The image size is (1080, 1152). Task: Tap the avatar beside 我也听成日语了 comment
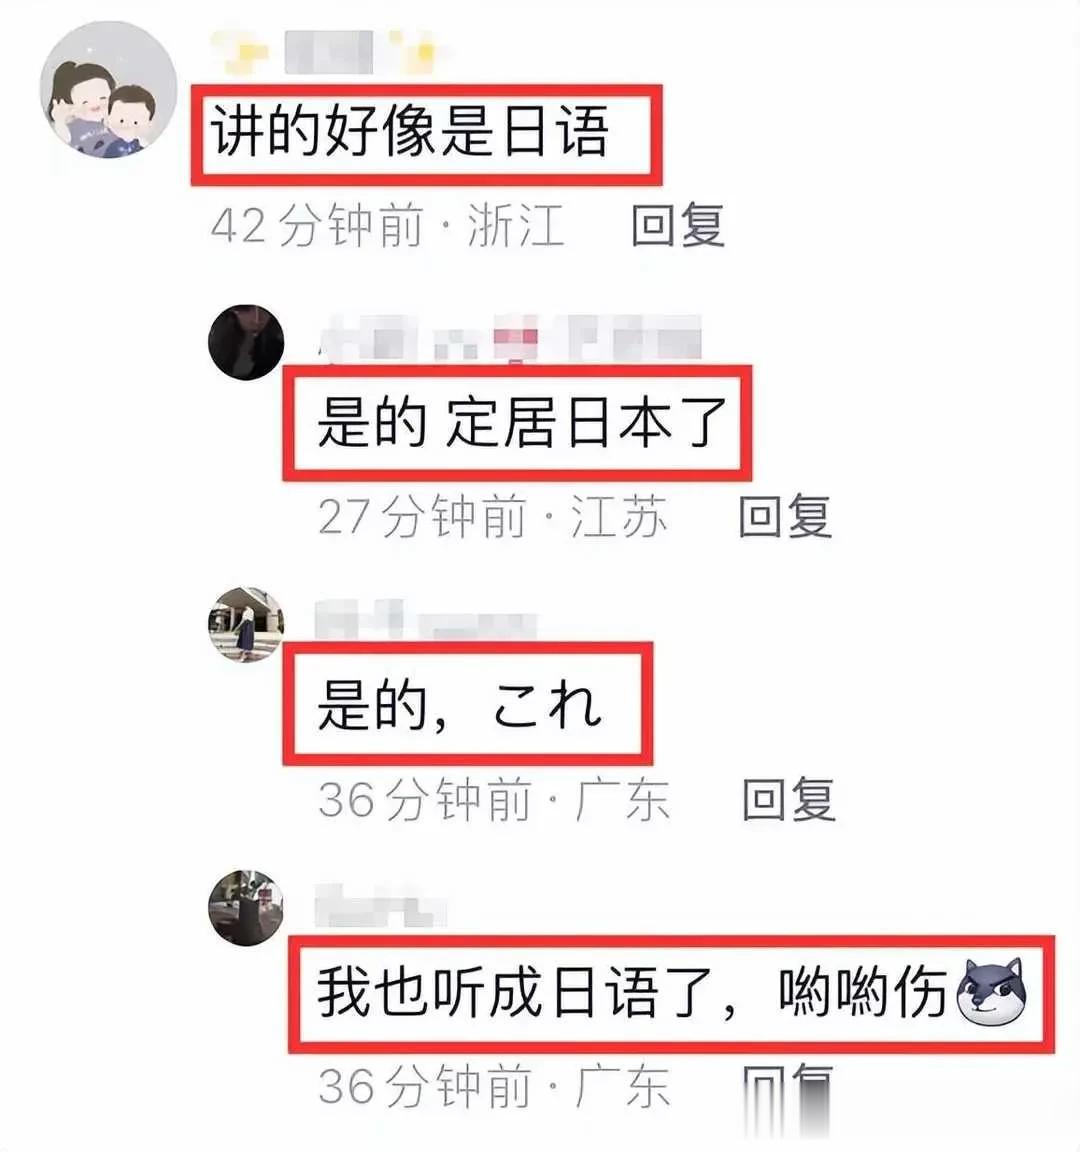[x=246, y=907]
